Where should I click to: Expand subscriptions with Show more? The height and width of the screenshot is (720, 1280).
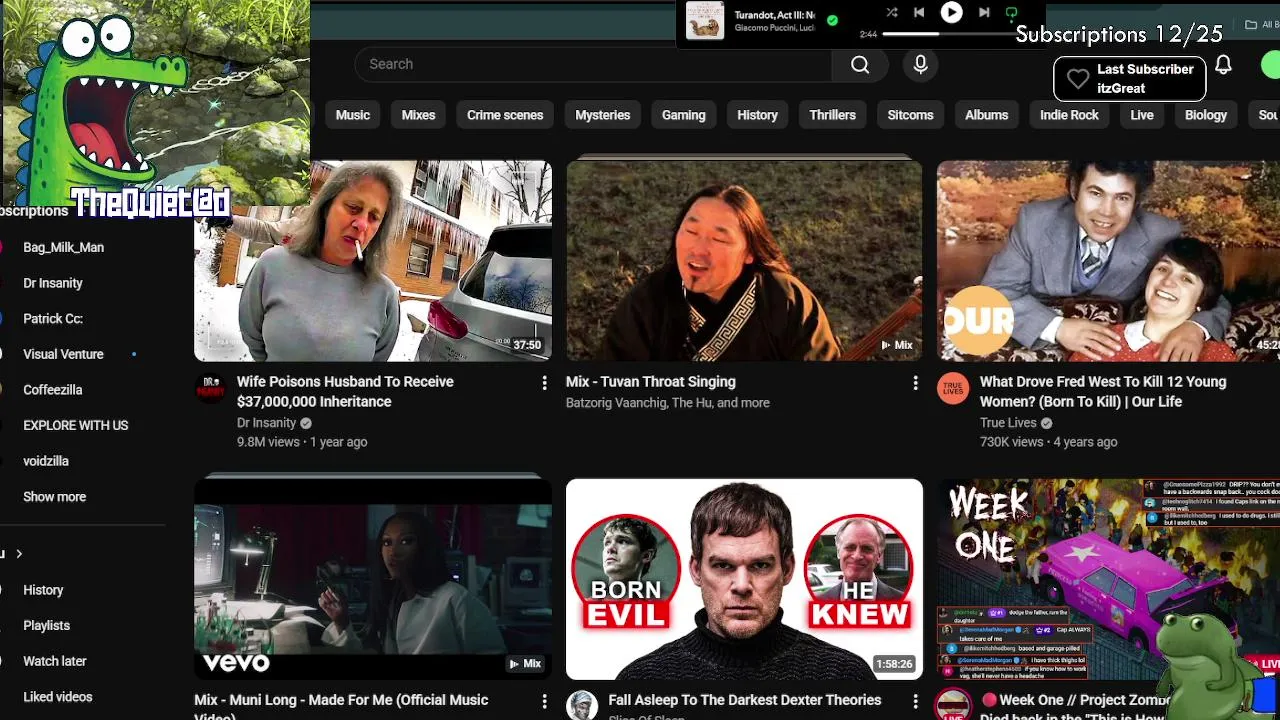[x=55, y=497]
